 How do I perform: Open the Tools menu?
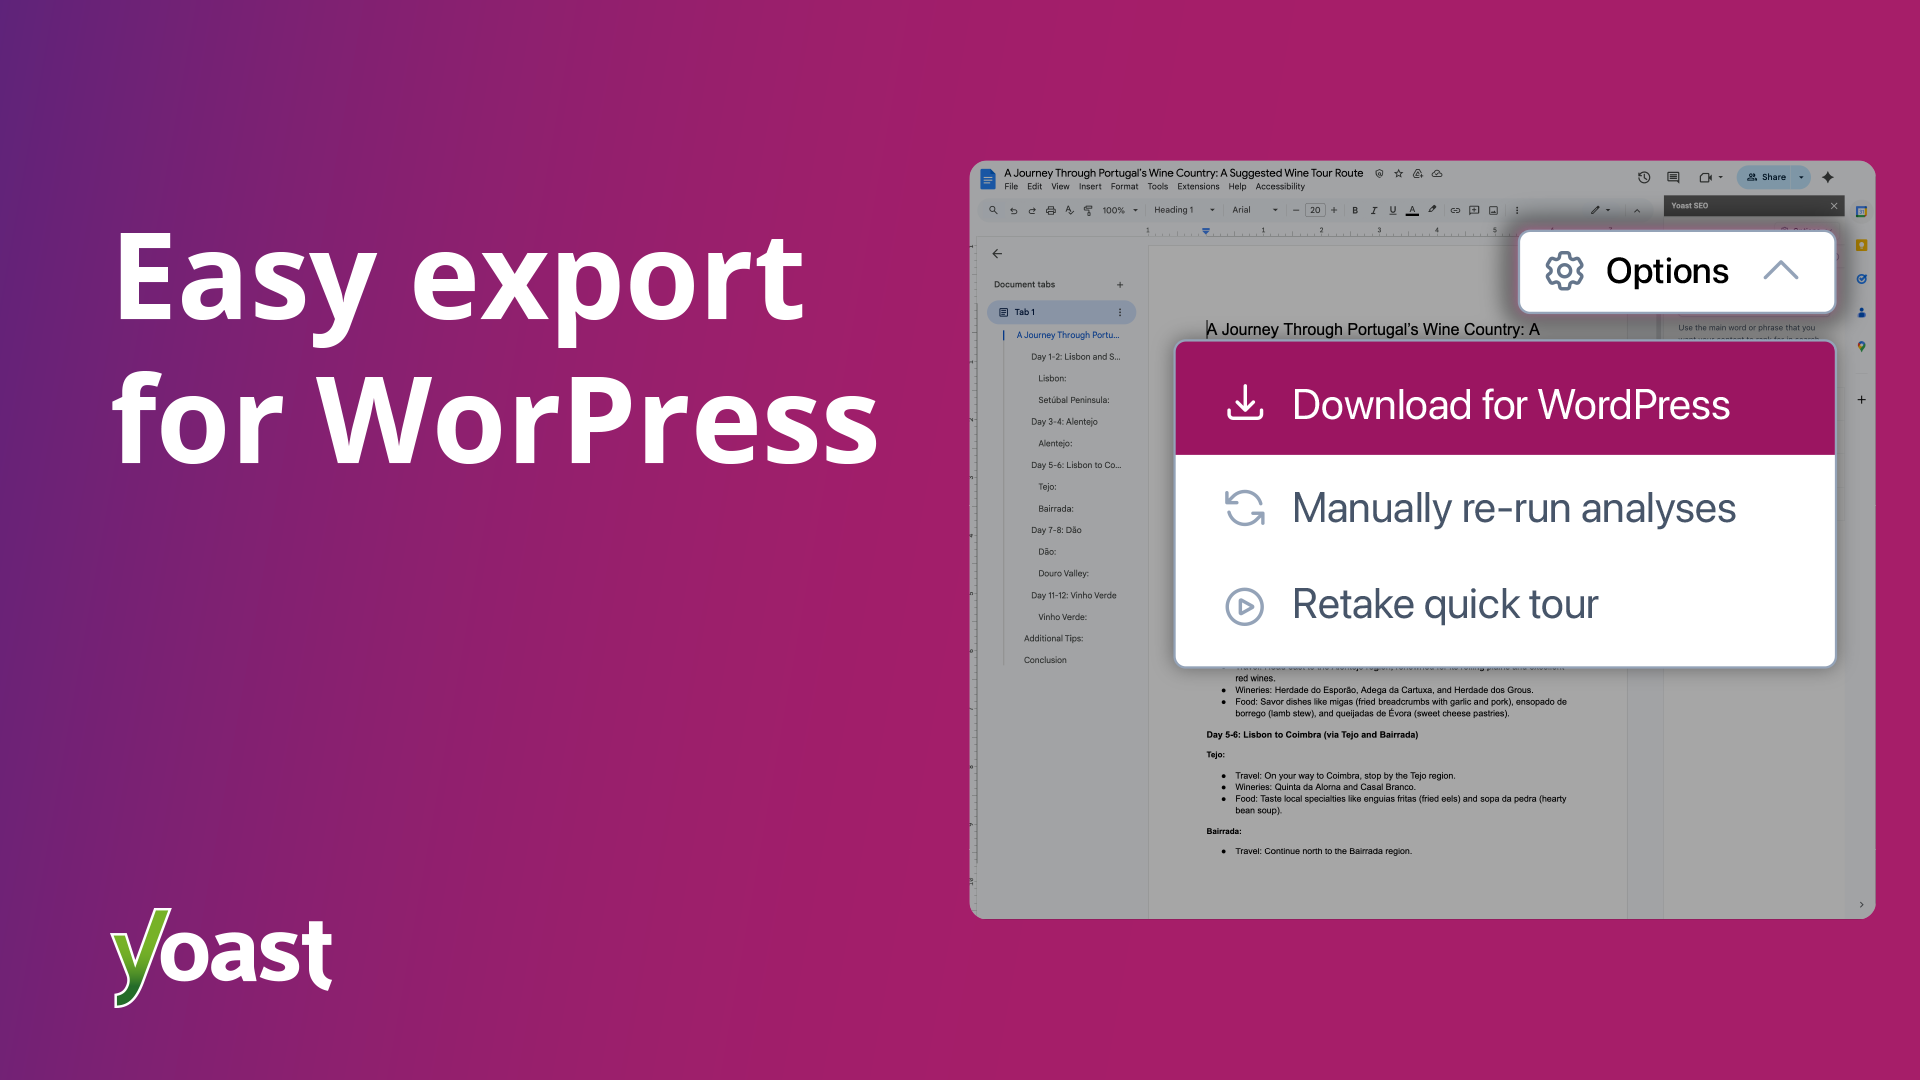click(x=1158, y=187)
